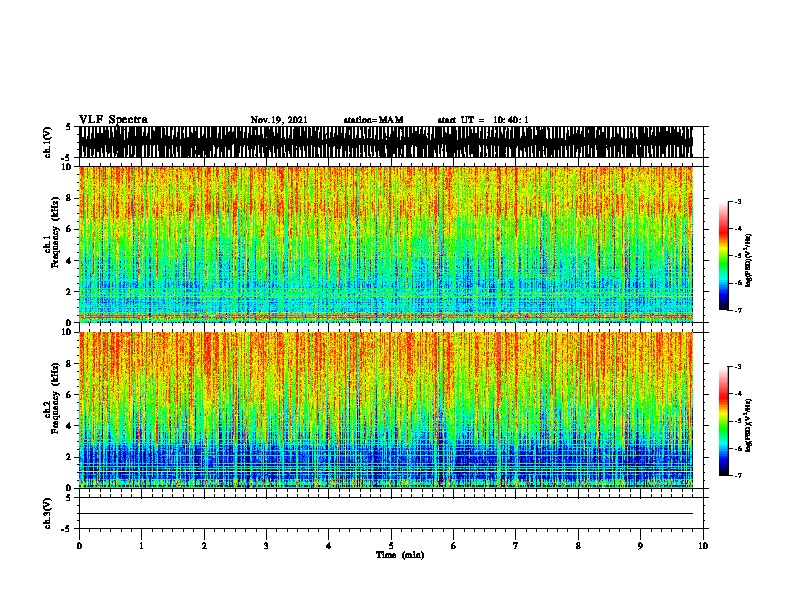
Task: Click the "10" tick on ch.2 frequency axis
Action: (x=68, y=332)
